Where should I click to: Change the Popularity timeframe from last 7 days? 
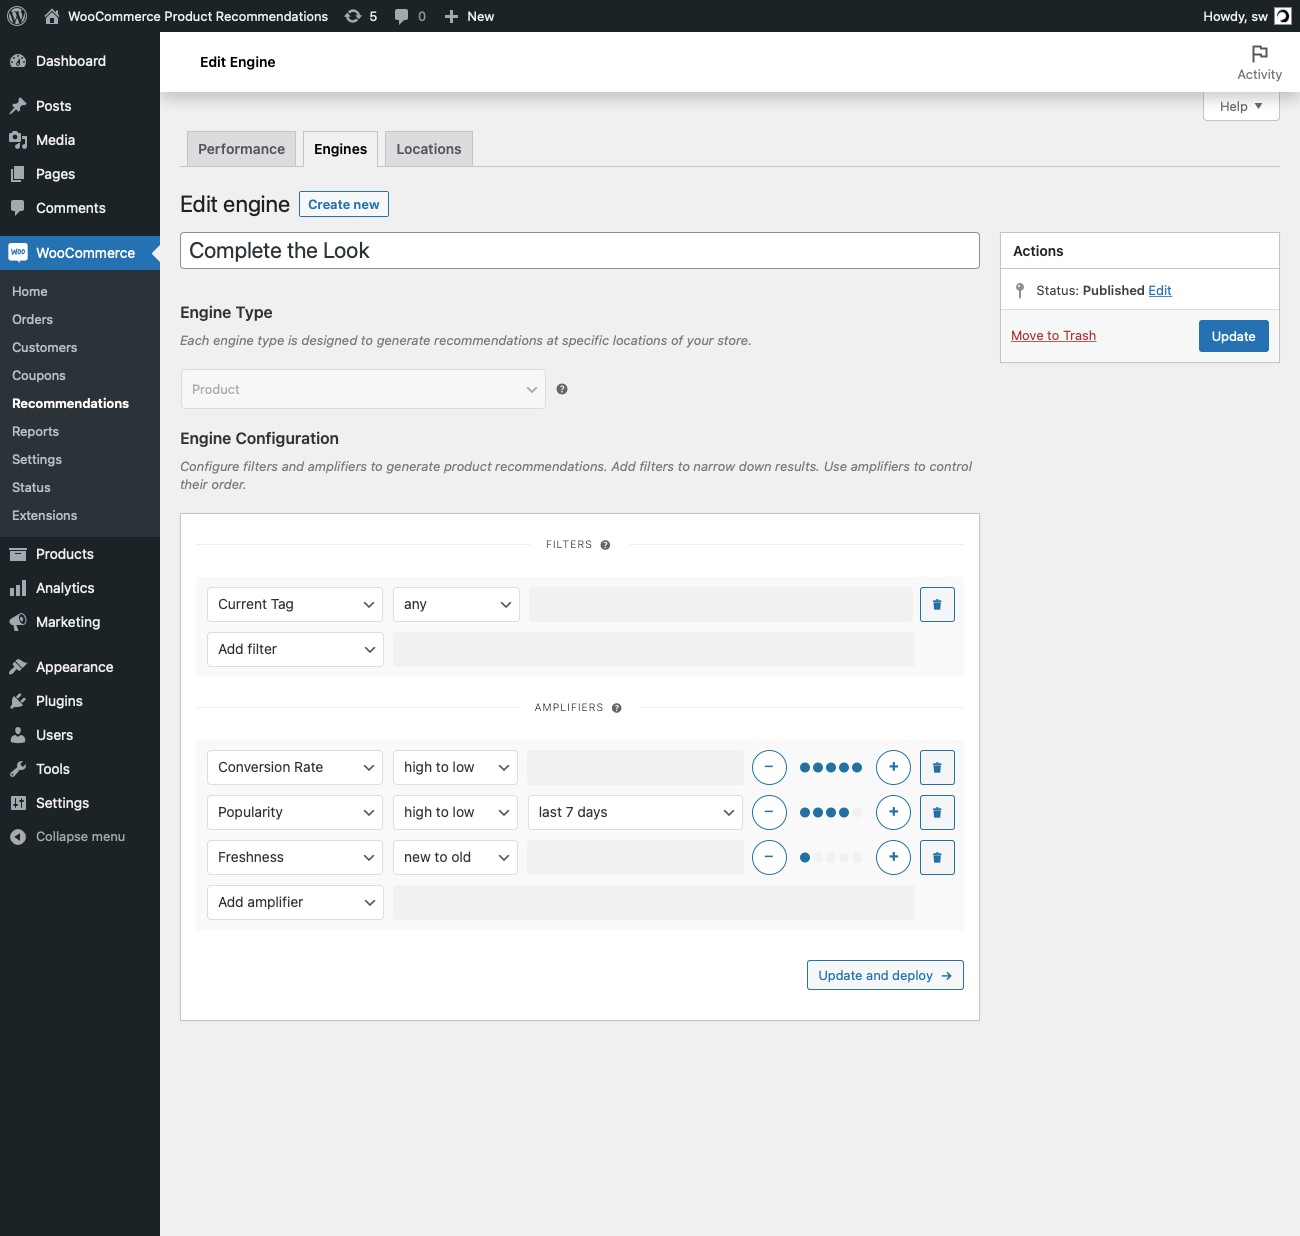tap(634, 812)
